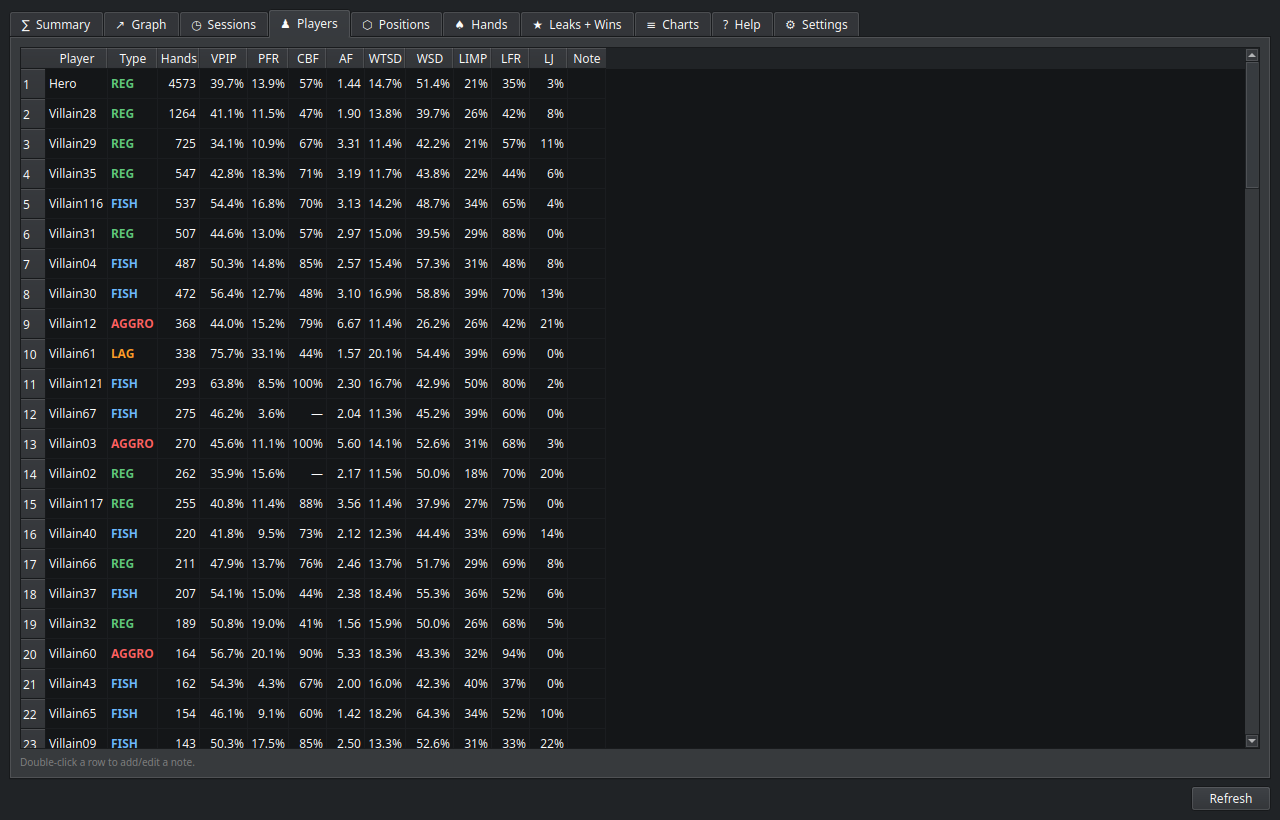Sort by the LJ column header
The width and height of the screenshot is (1280, 820).
548,58
